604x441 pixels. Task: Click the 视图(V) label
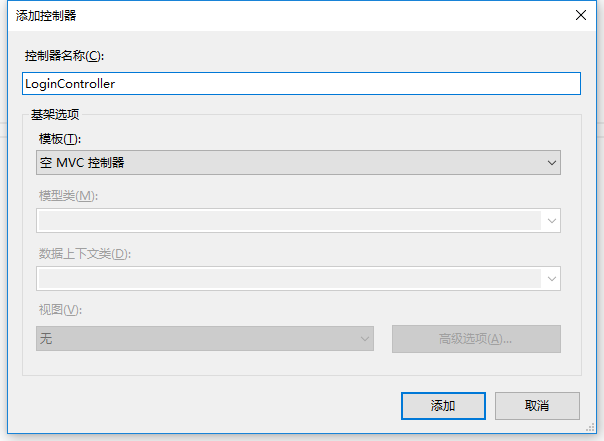59,310
